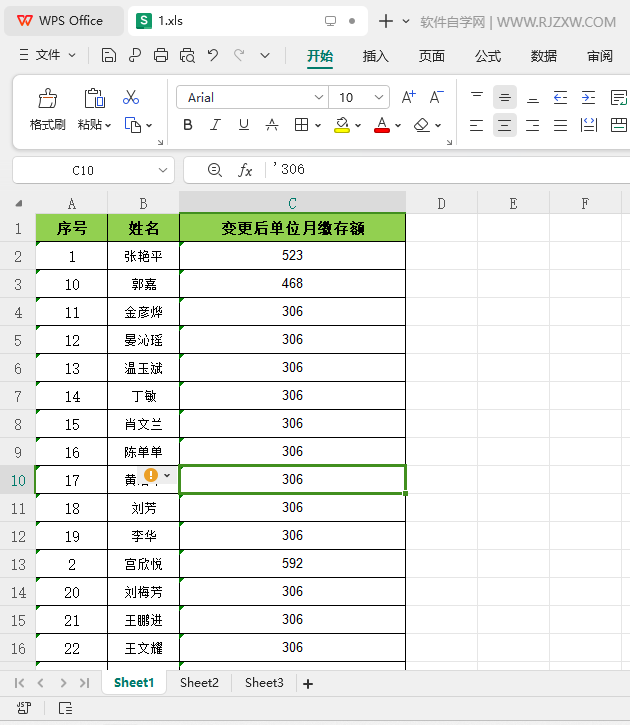Toggle align left
The height and width of the screenshot is (725, 630).
pos(477,125)
